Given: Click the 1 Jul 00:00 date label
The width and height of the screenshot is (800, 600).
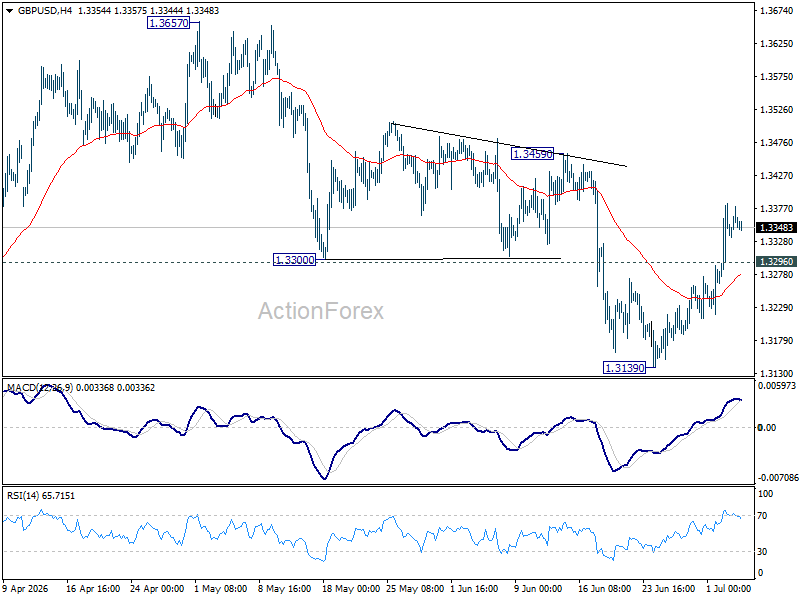Looking at the screenshot, I should (729, 589).
